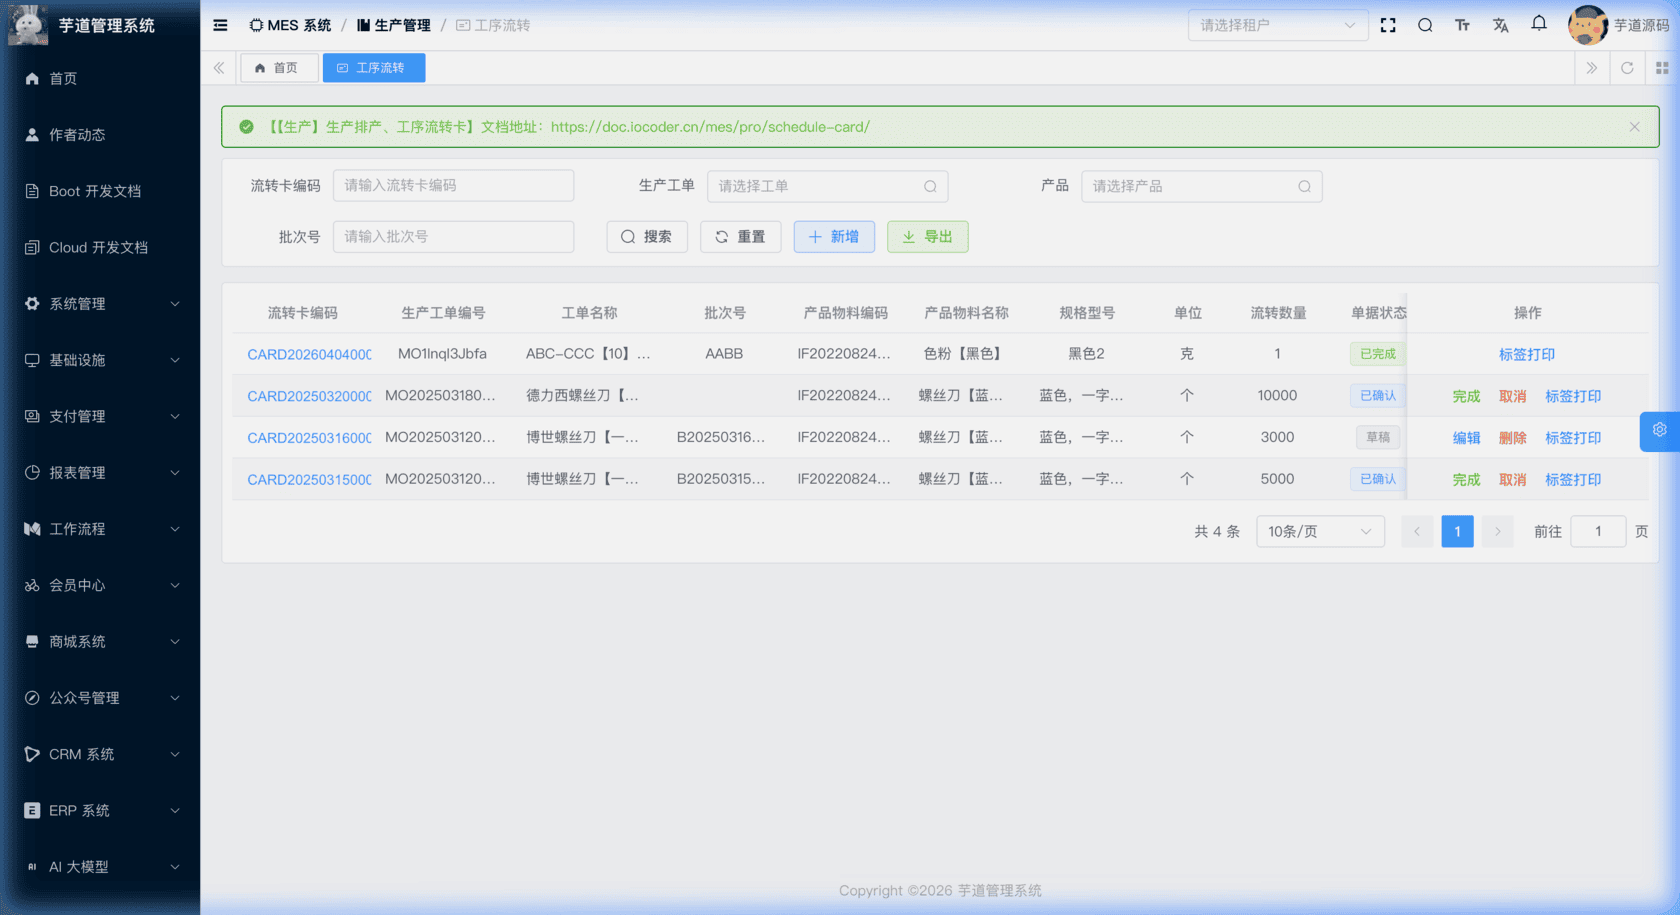Open the language translation icon

pos(1500,25)
